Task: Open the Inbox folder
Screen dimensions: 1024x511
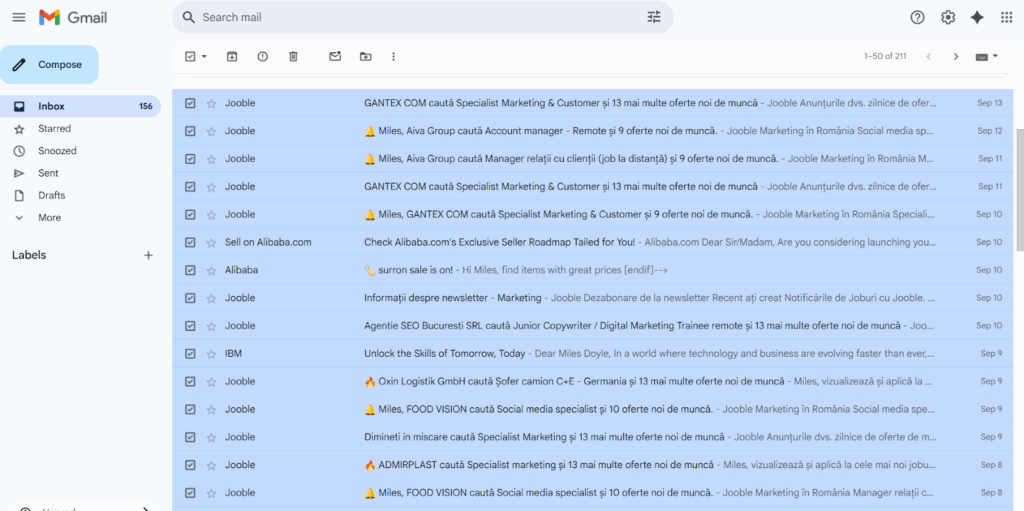Action: coord(80,107)
